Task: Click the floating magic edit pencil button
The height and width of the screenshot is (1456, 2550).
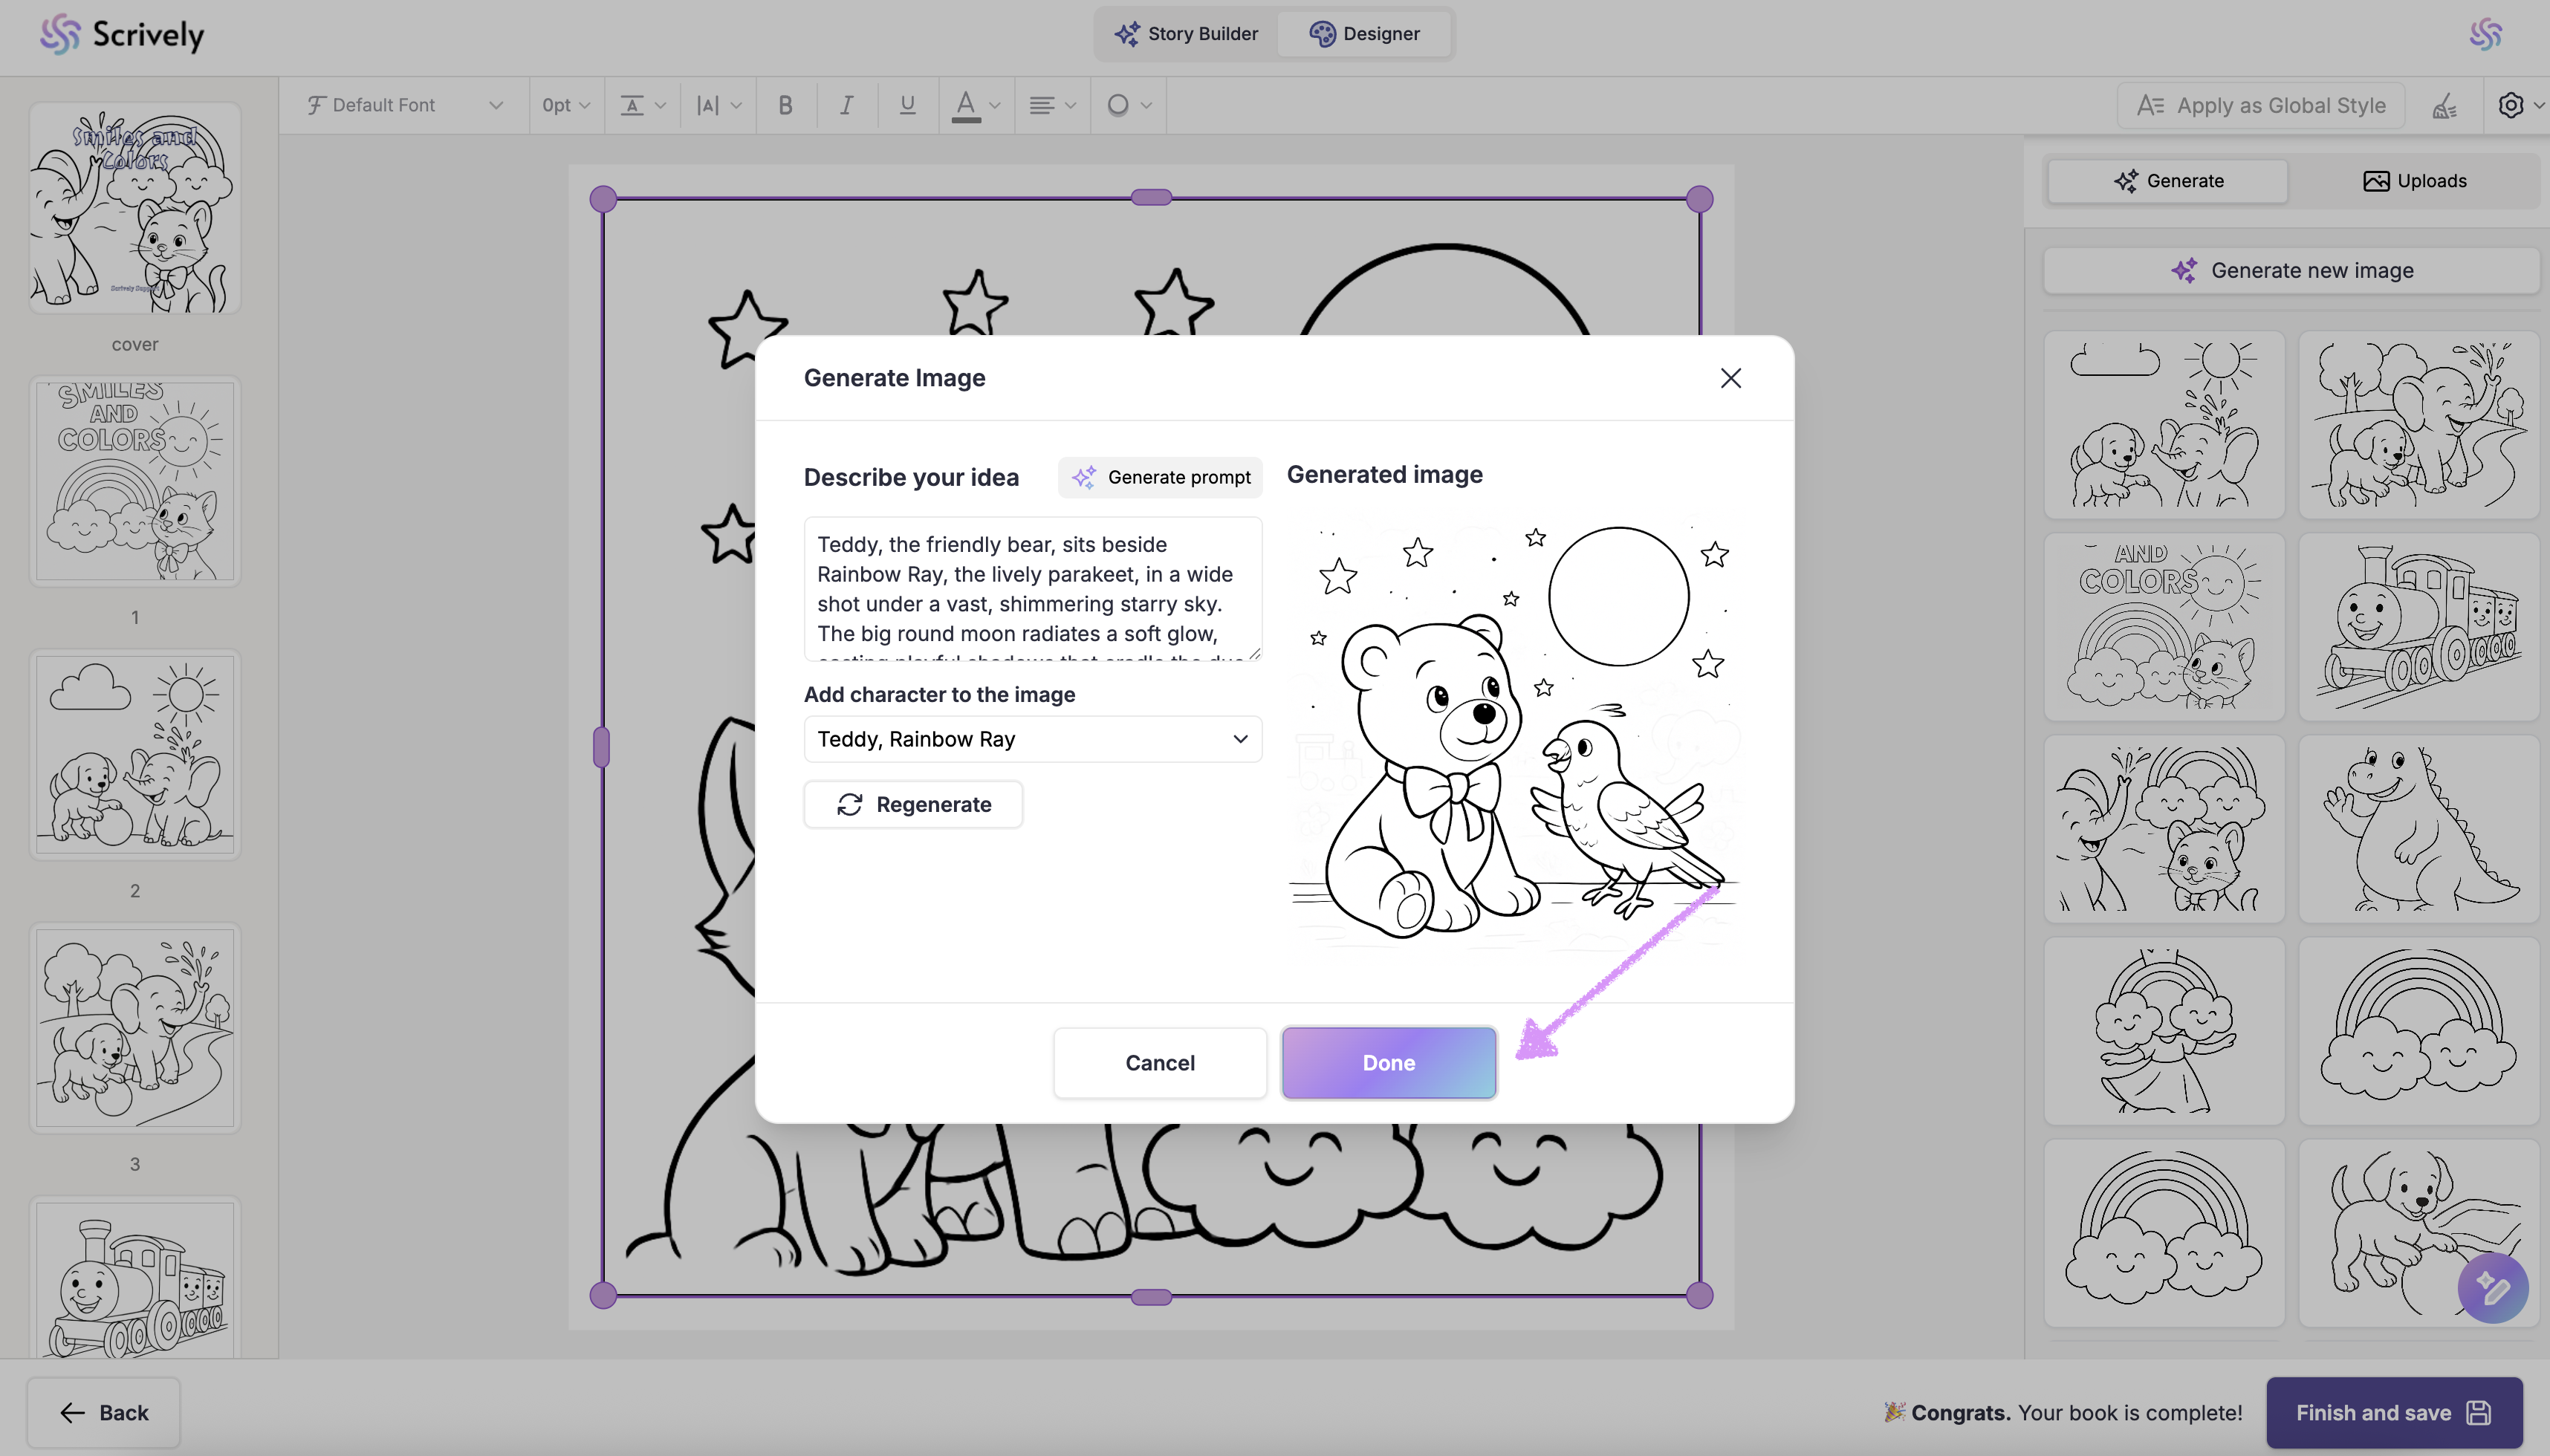Action: 2492,1288
